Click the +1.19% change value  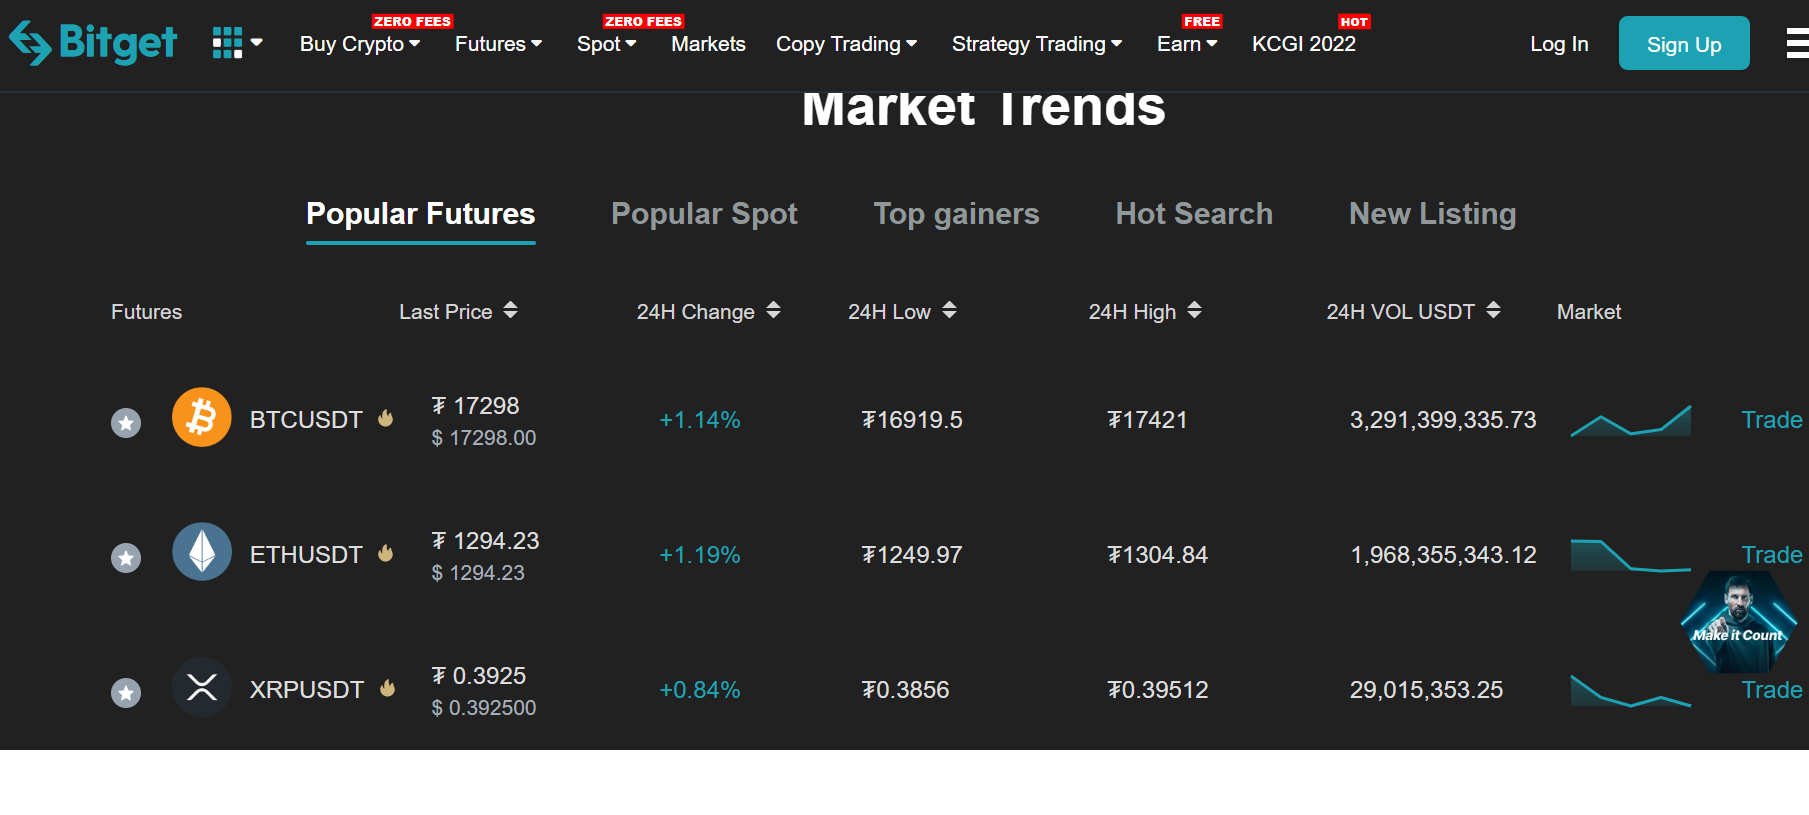point(700,555)
